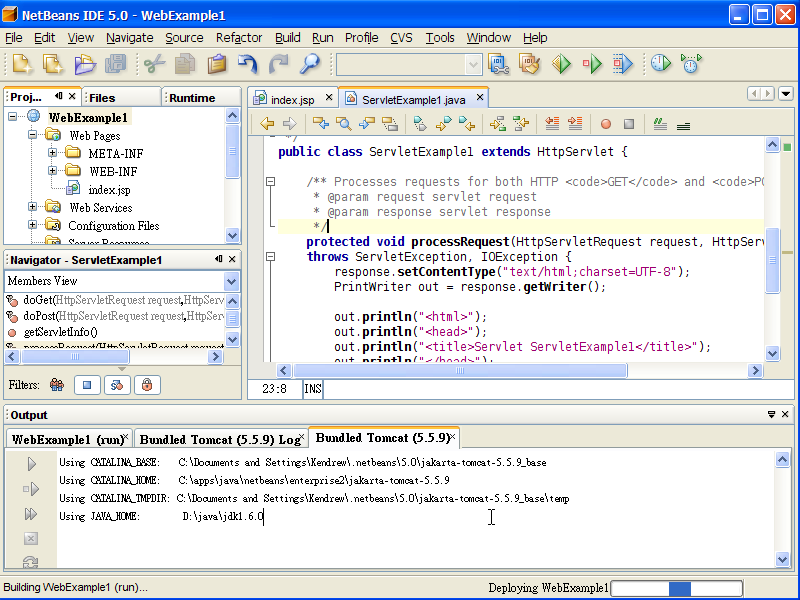Viewport: 800px width, 600px height.
Task: Toggle Show Inherited Members navigator filter
Action: [57, 385]
